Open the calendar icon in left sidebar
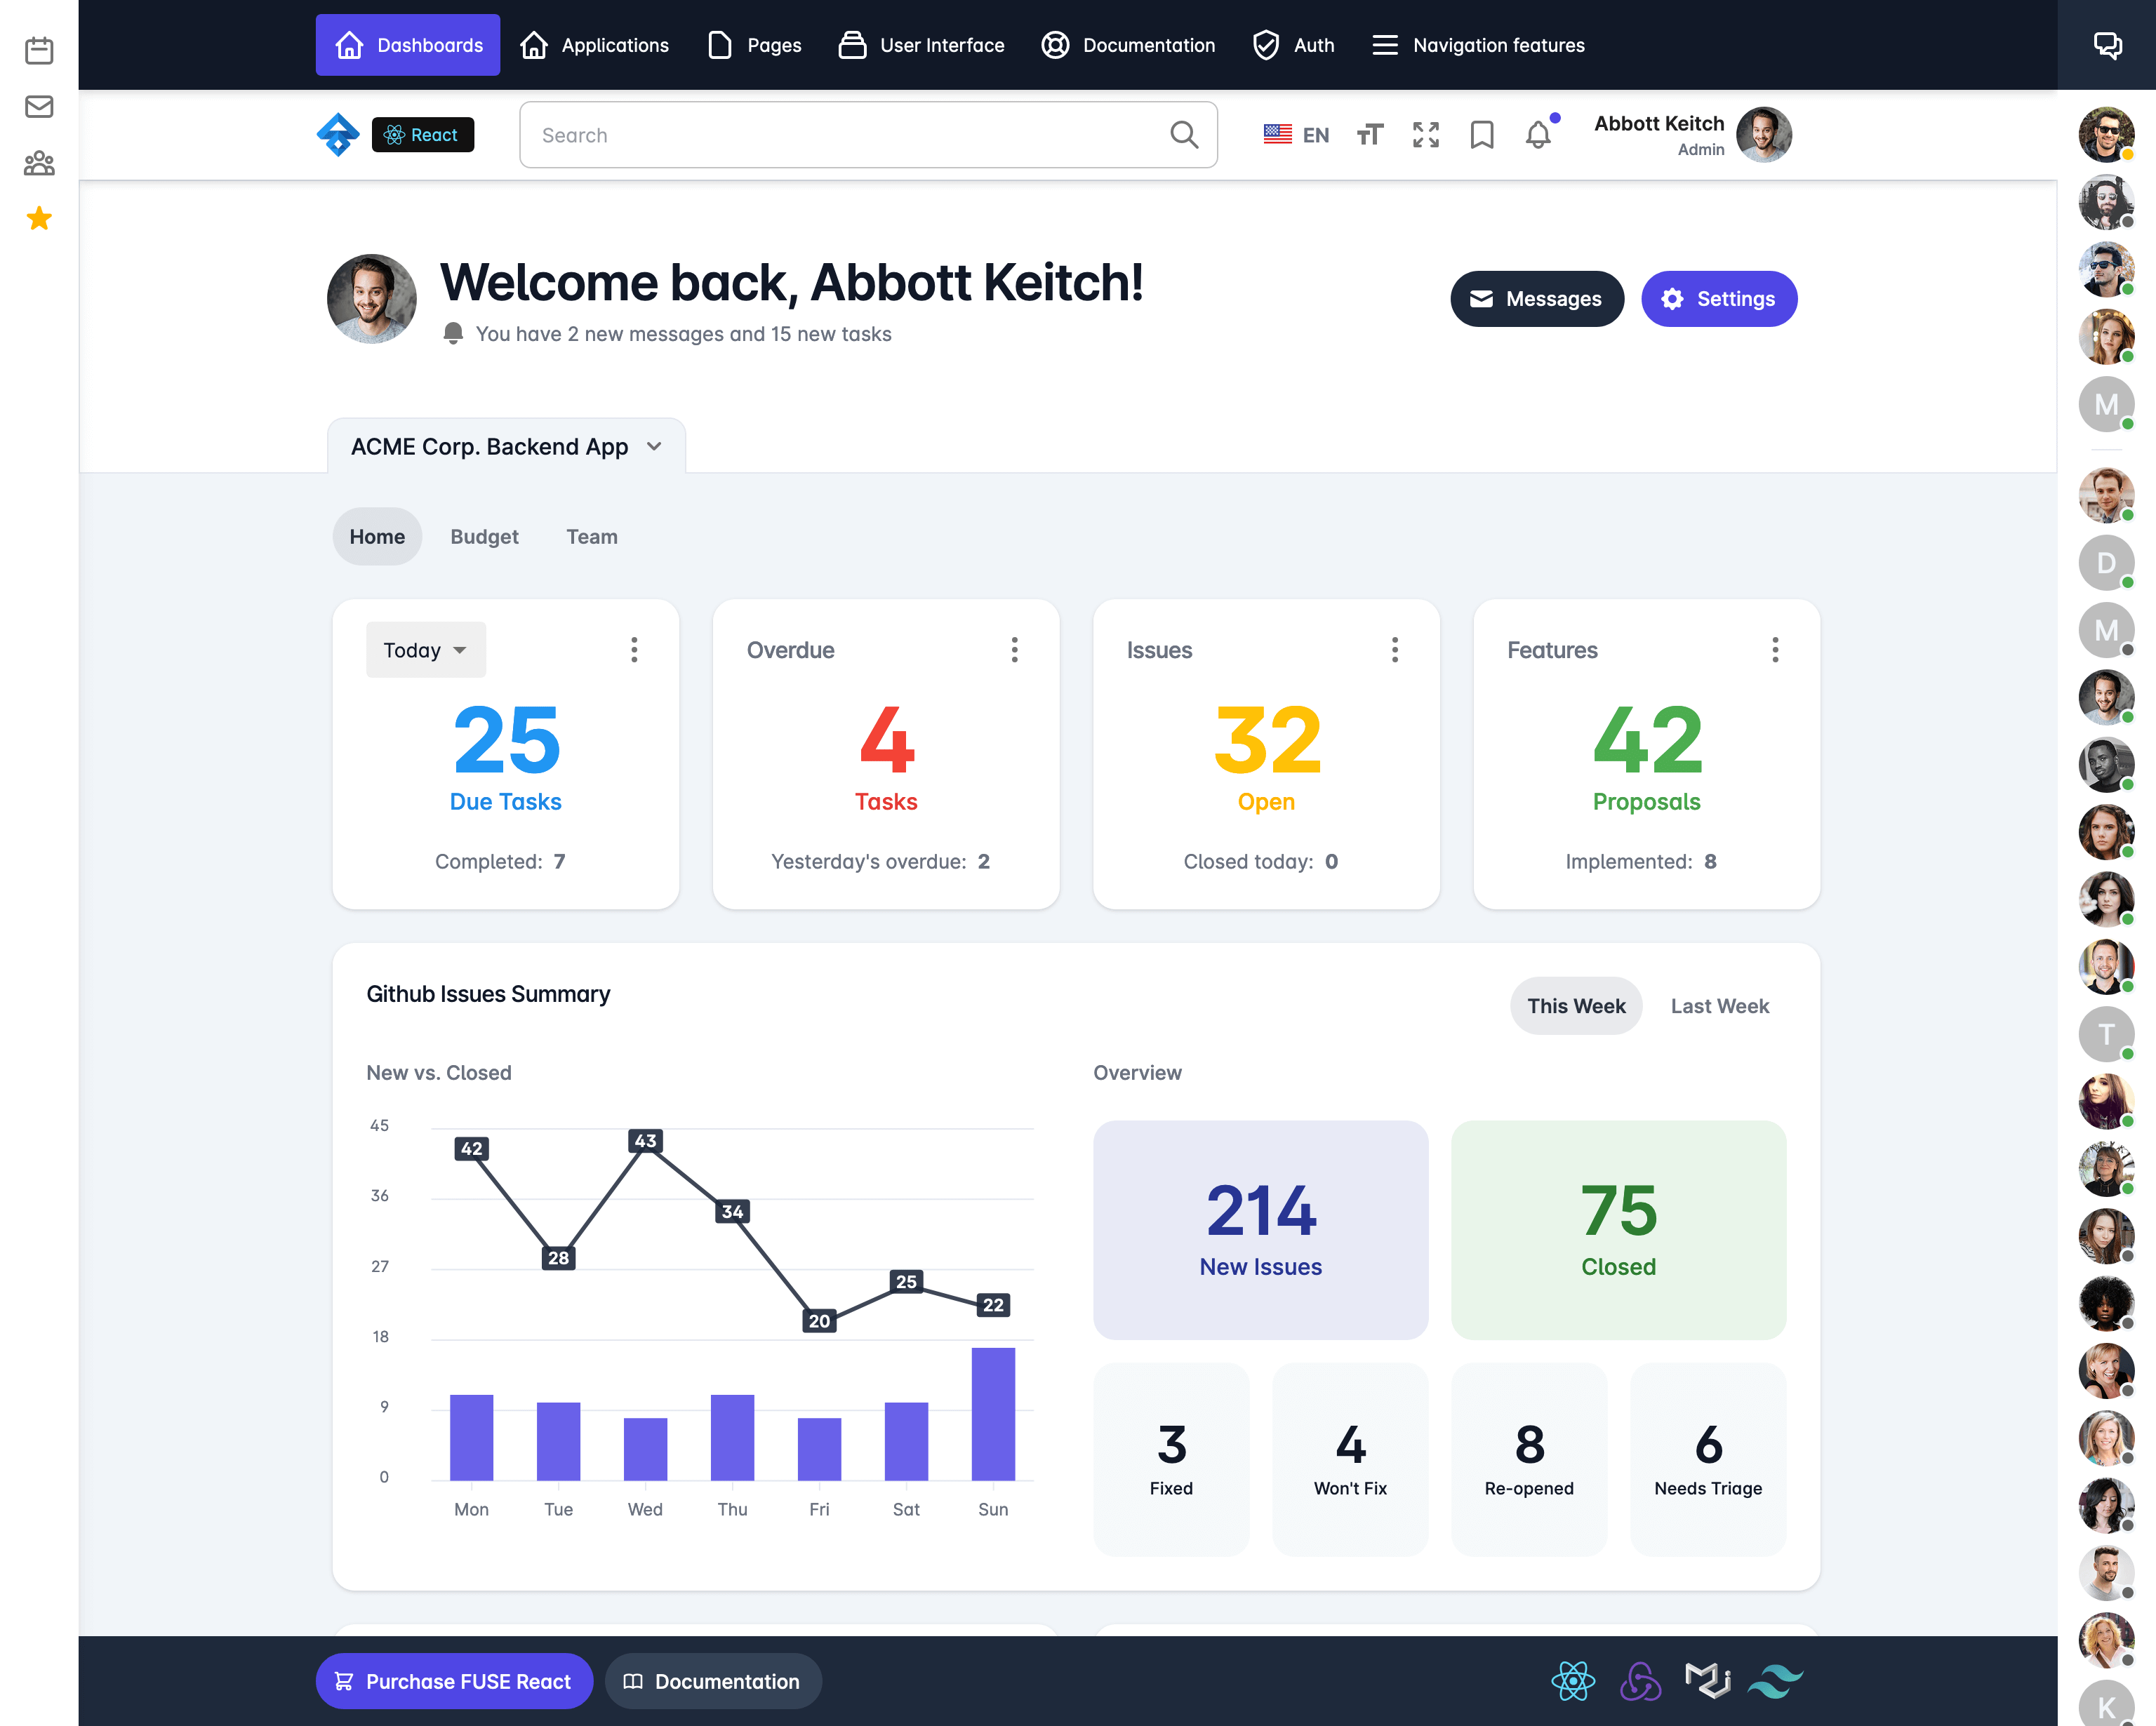 click(39, 50)
